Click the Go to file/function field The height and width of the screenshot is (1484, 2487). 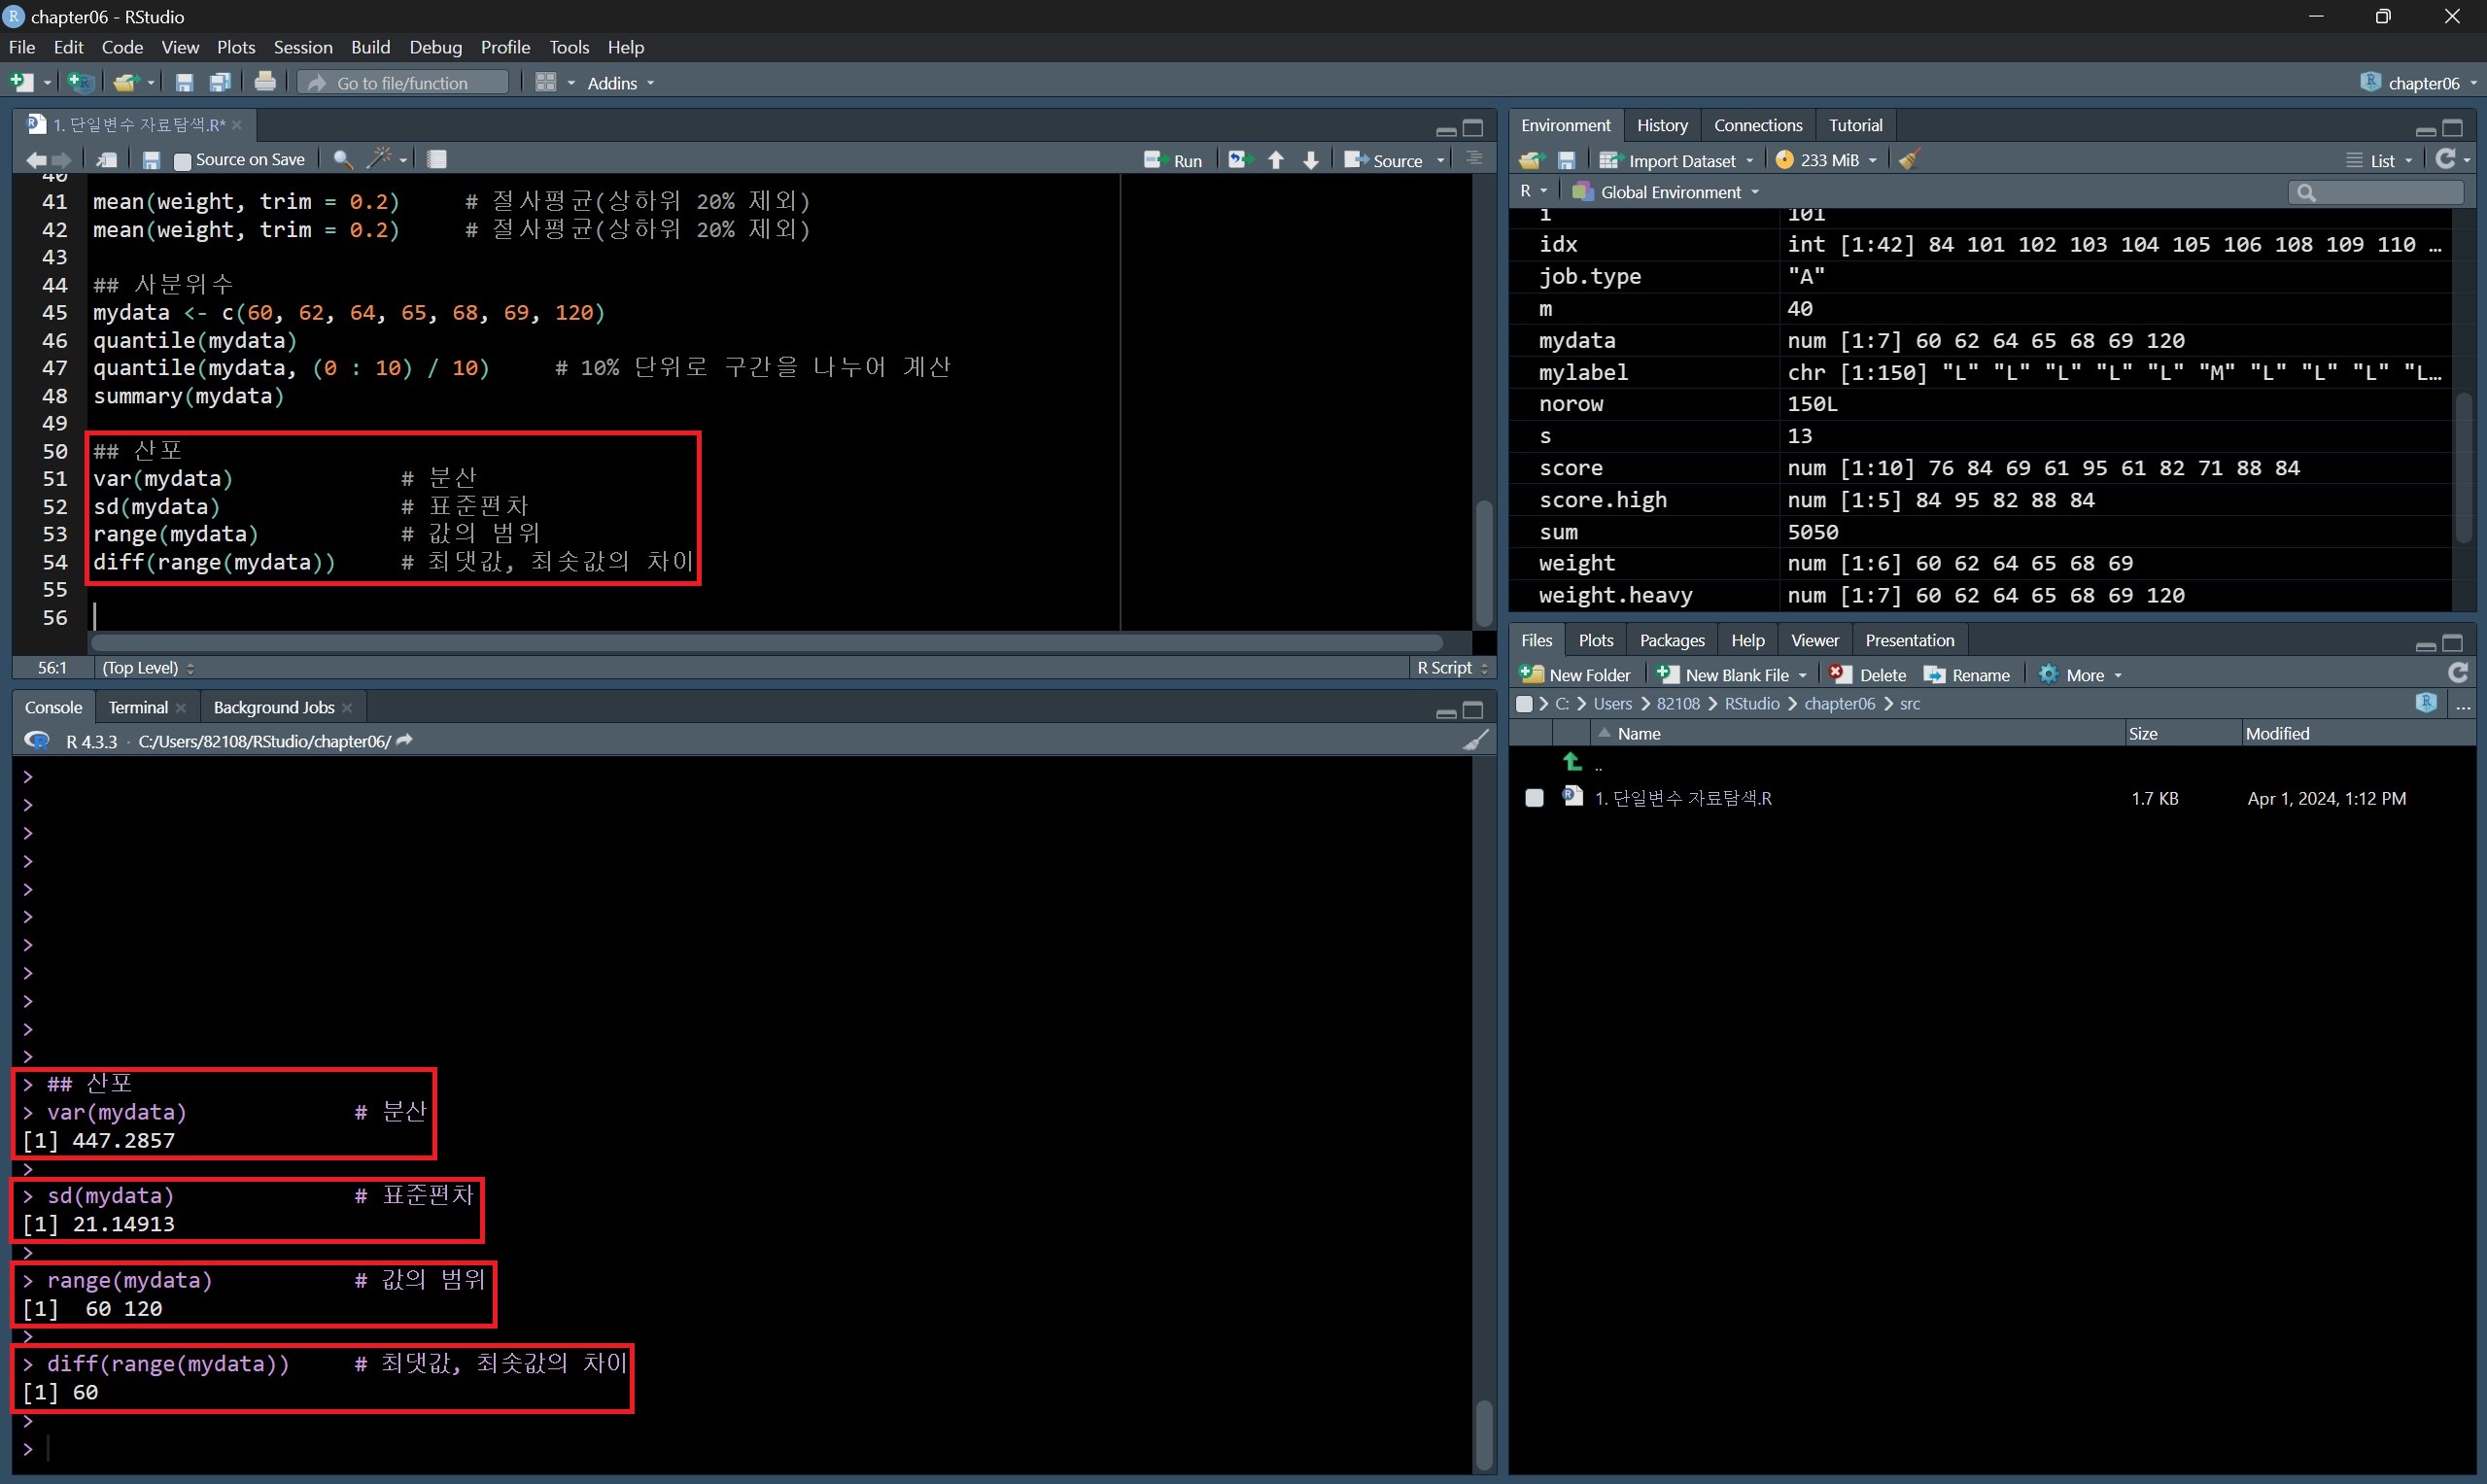click(403, 83)
